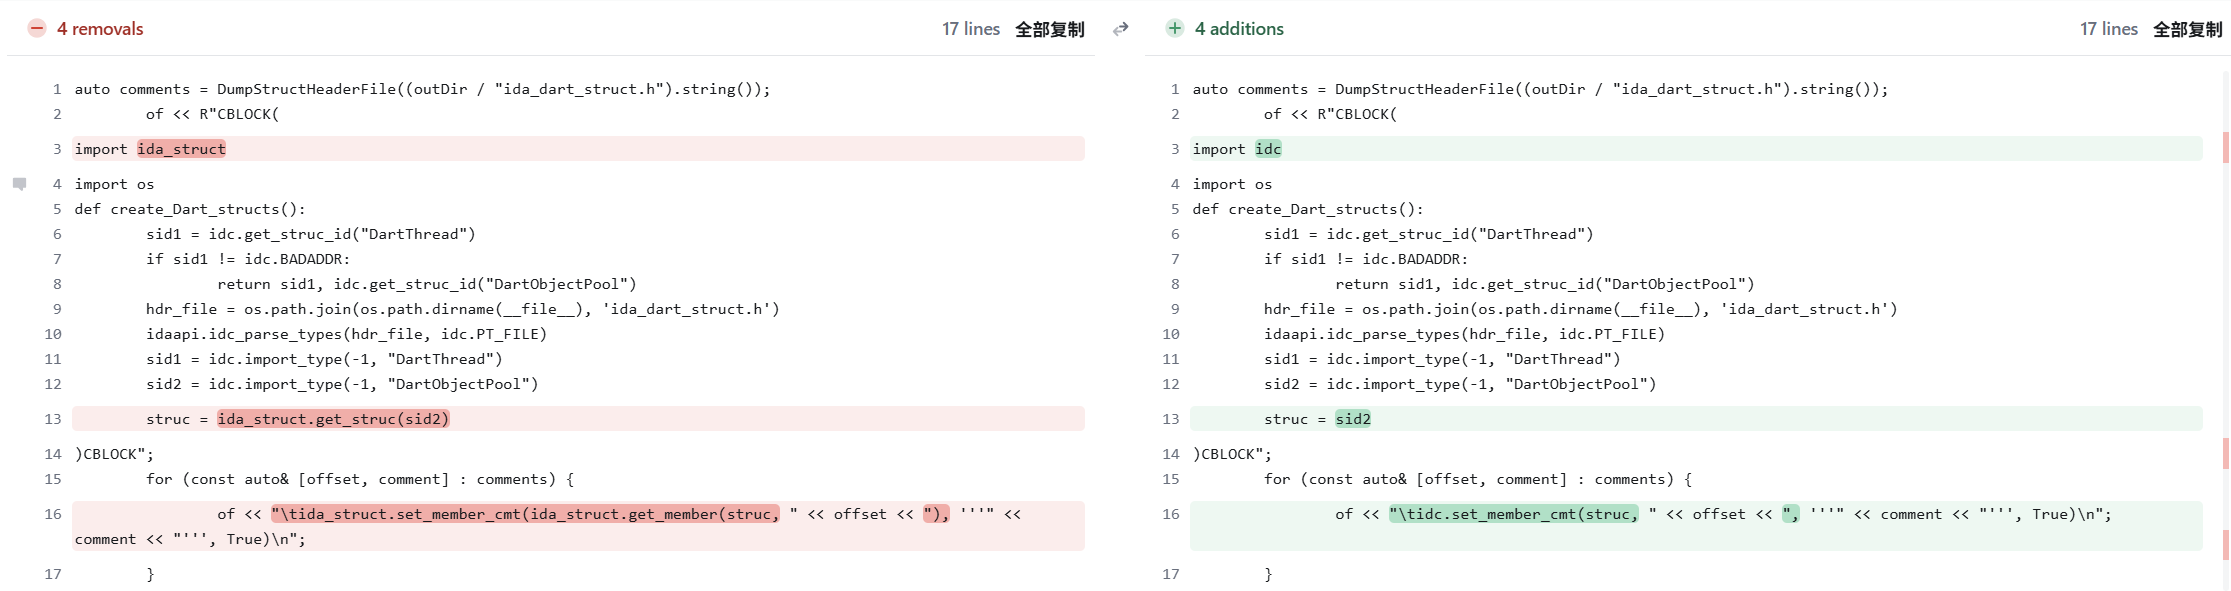Click highlighted "ida_struct" on removed line 3

[181, 149]
